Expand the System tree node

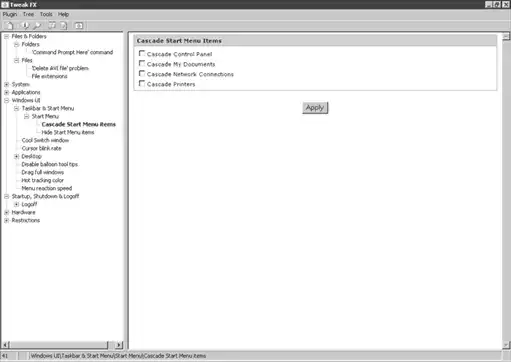[6, 84]
